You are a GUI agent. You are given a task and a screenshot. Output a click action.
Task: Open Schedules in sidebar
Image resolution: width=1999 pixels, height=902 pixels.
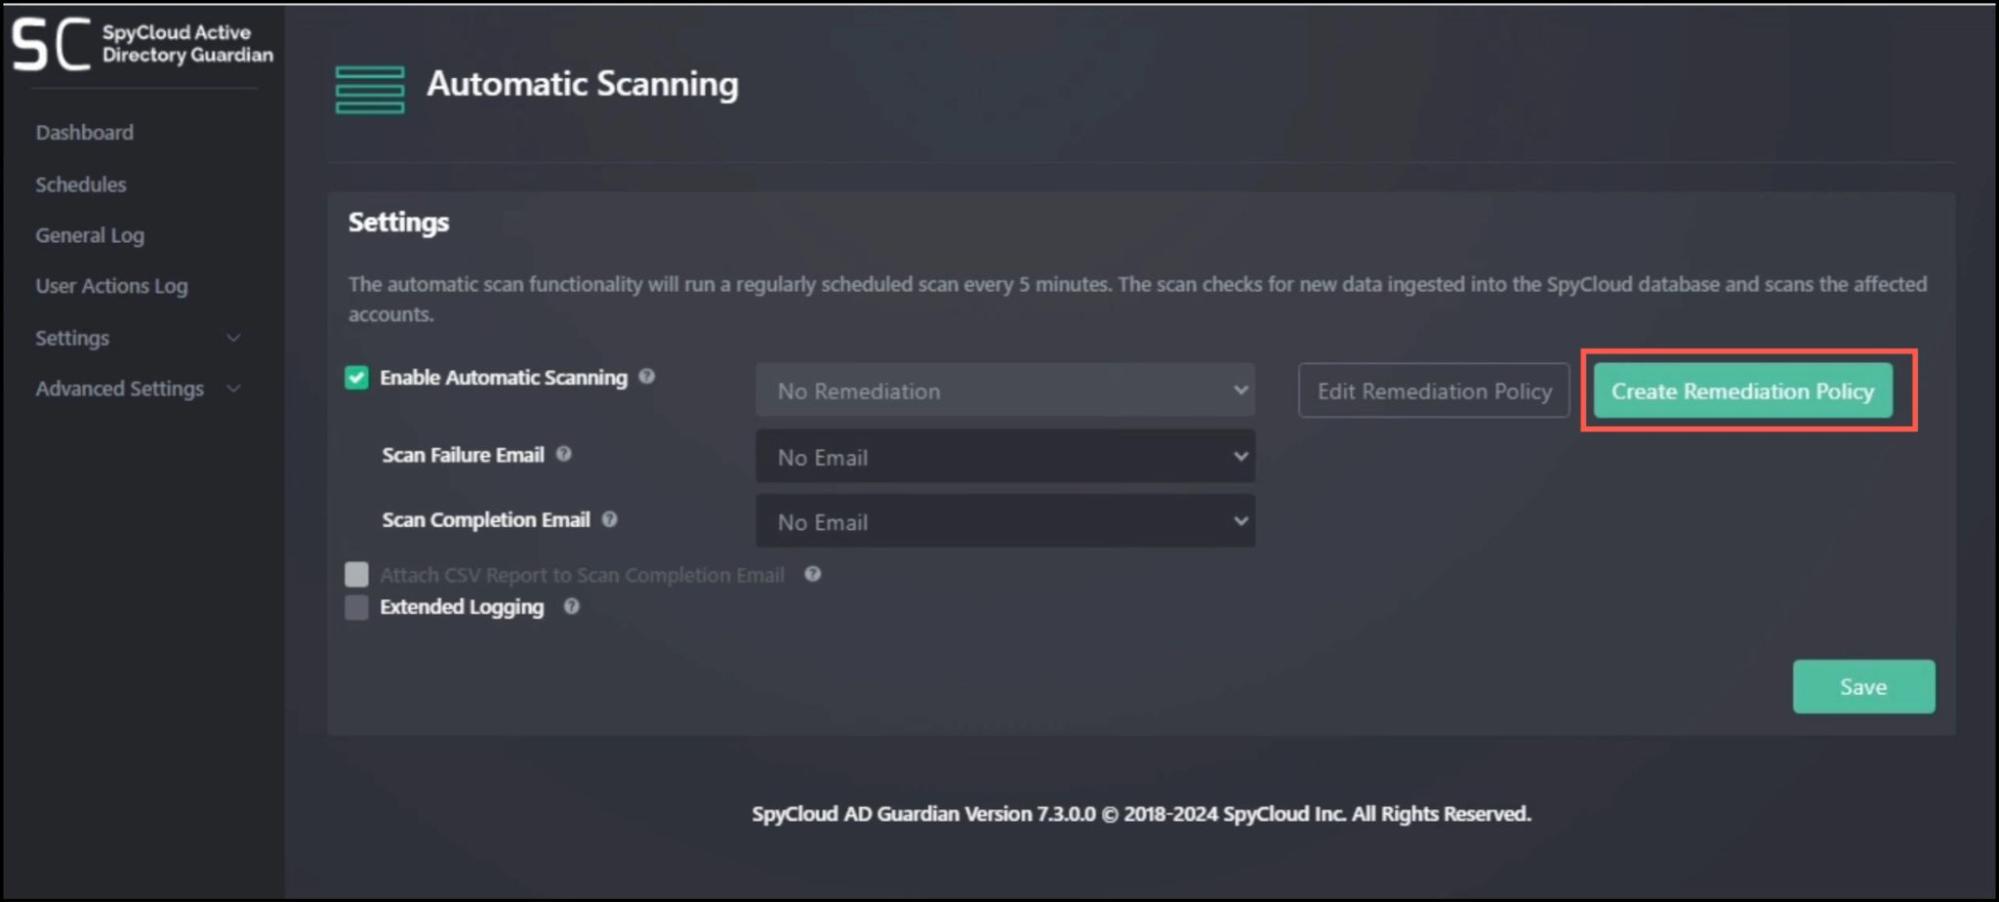point(81,184)
